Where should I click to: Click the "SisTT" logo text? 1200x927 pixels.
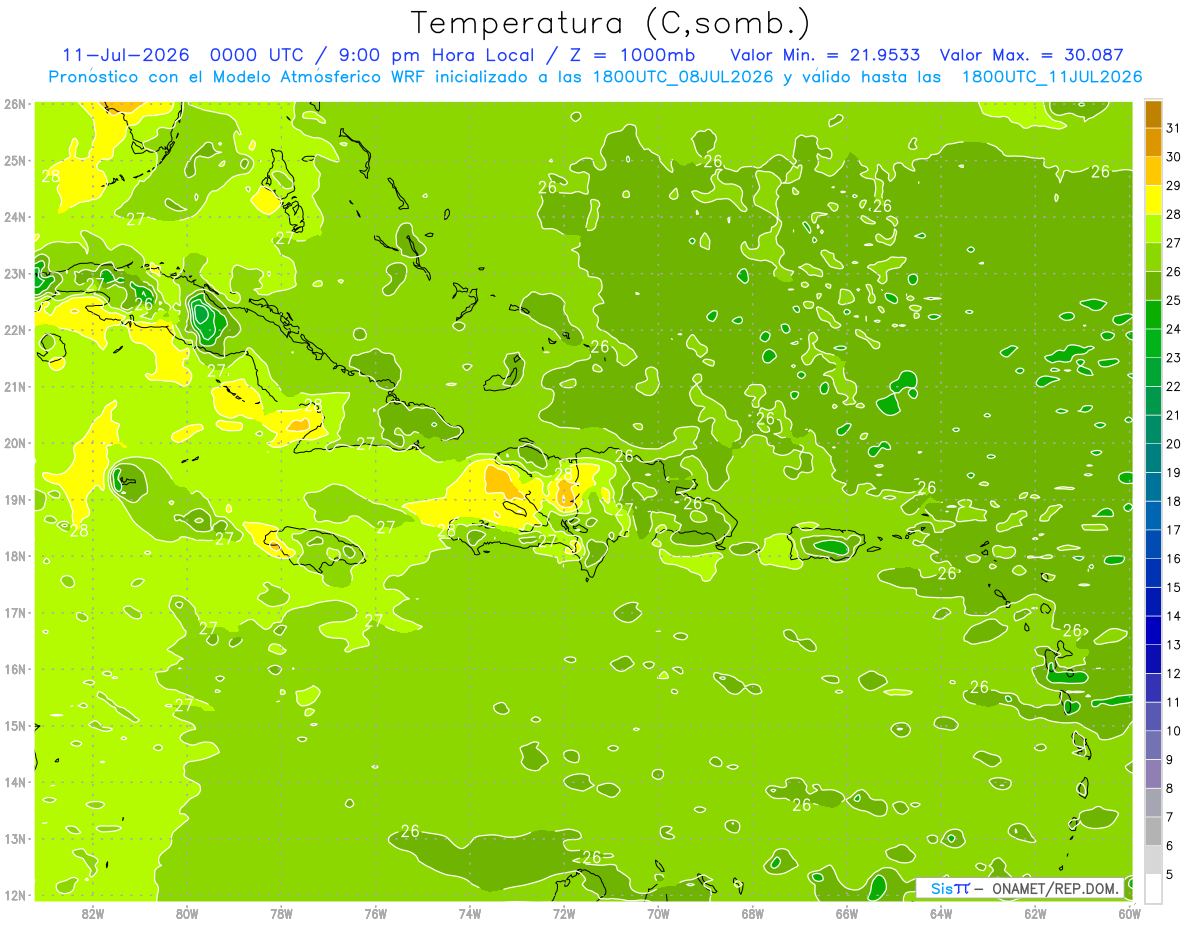click(950, 888)
